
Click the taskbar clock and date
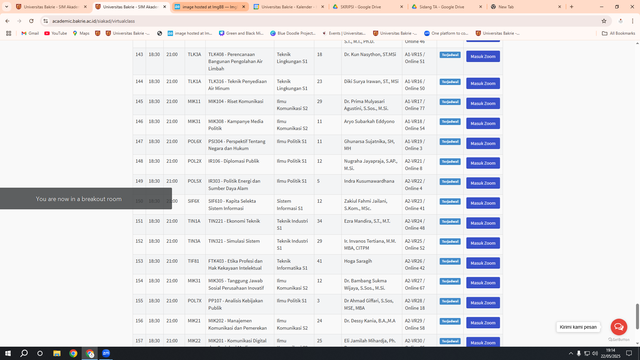point(610,353)
